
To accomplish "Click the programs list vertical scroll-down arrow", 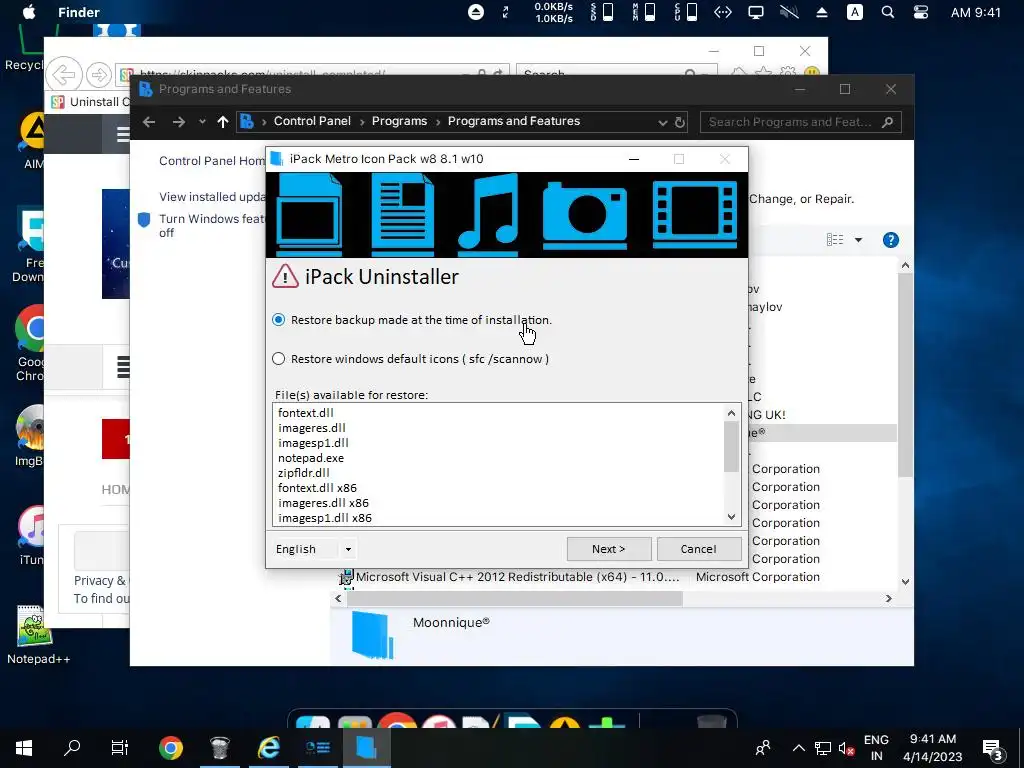I will click(905, 581).
